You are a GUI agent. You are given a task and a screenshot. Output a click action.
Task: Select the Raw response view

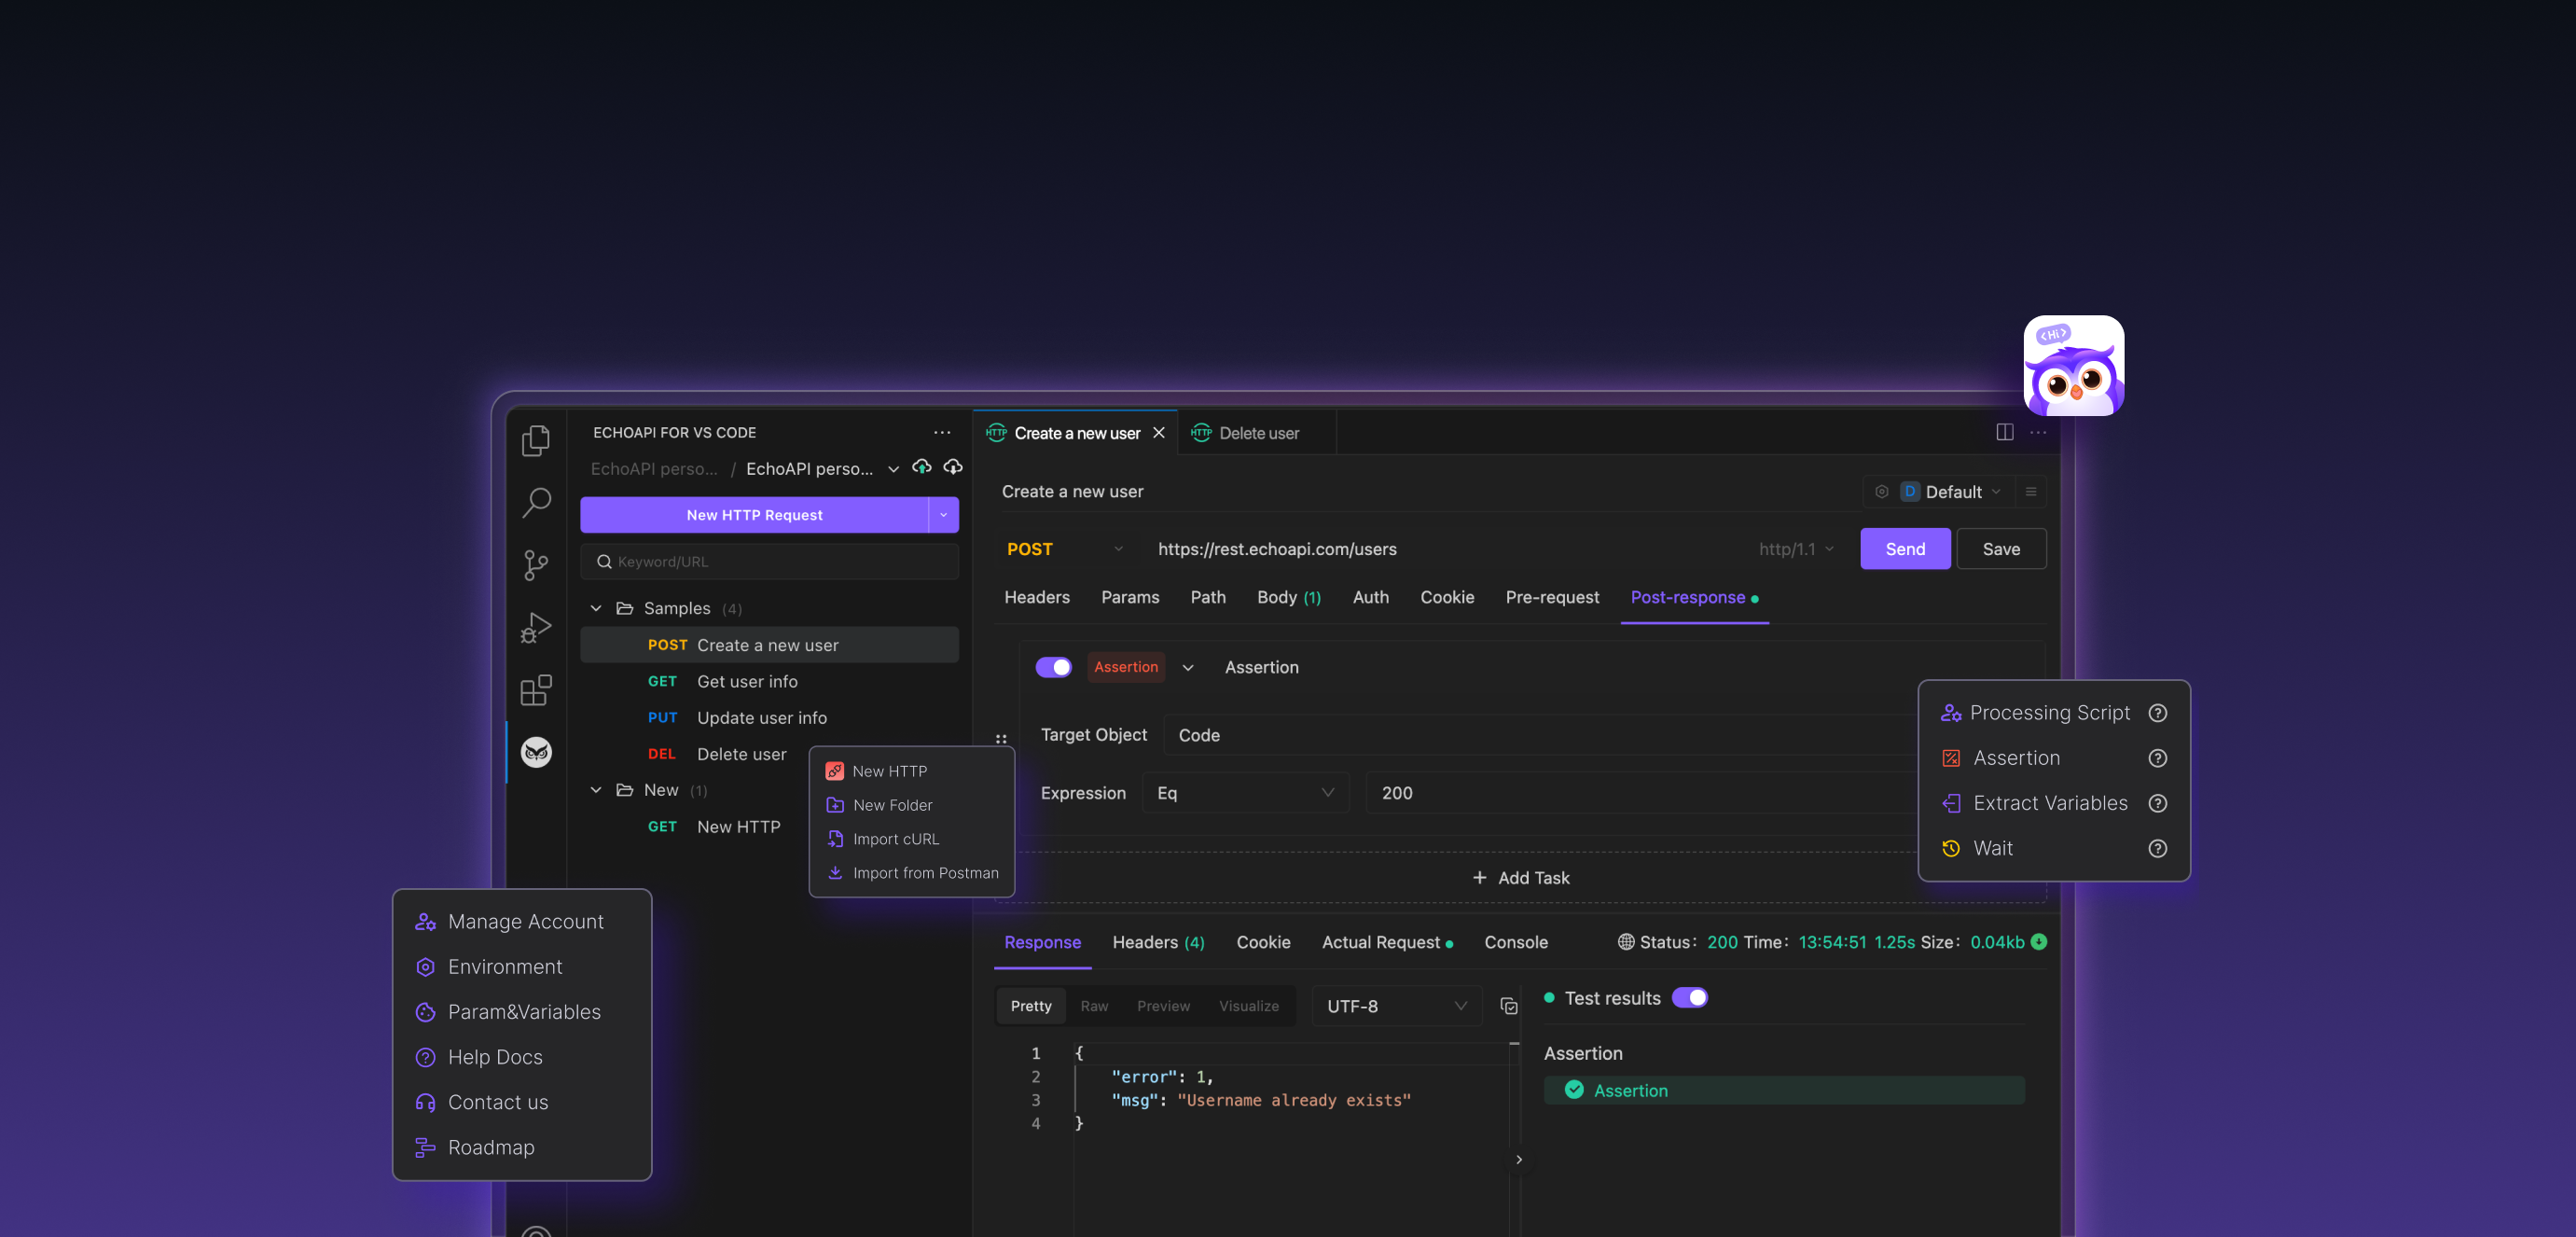coord(1094,1006)
